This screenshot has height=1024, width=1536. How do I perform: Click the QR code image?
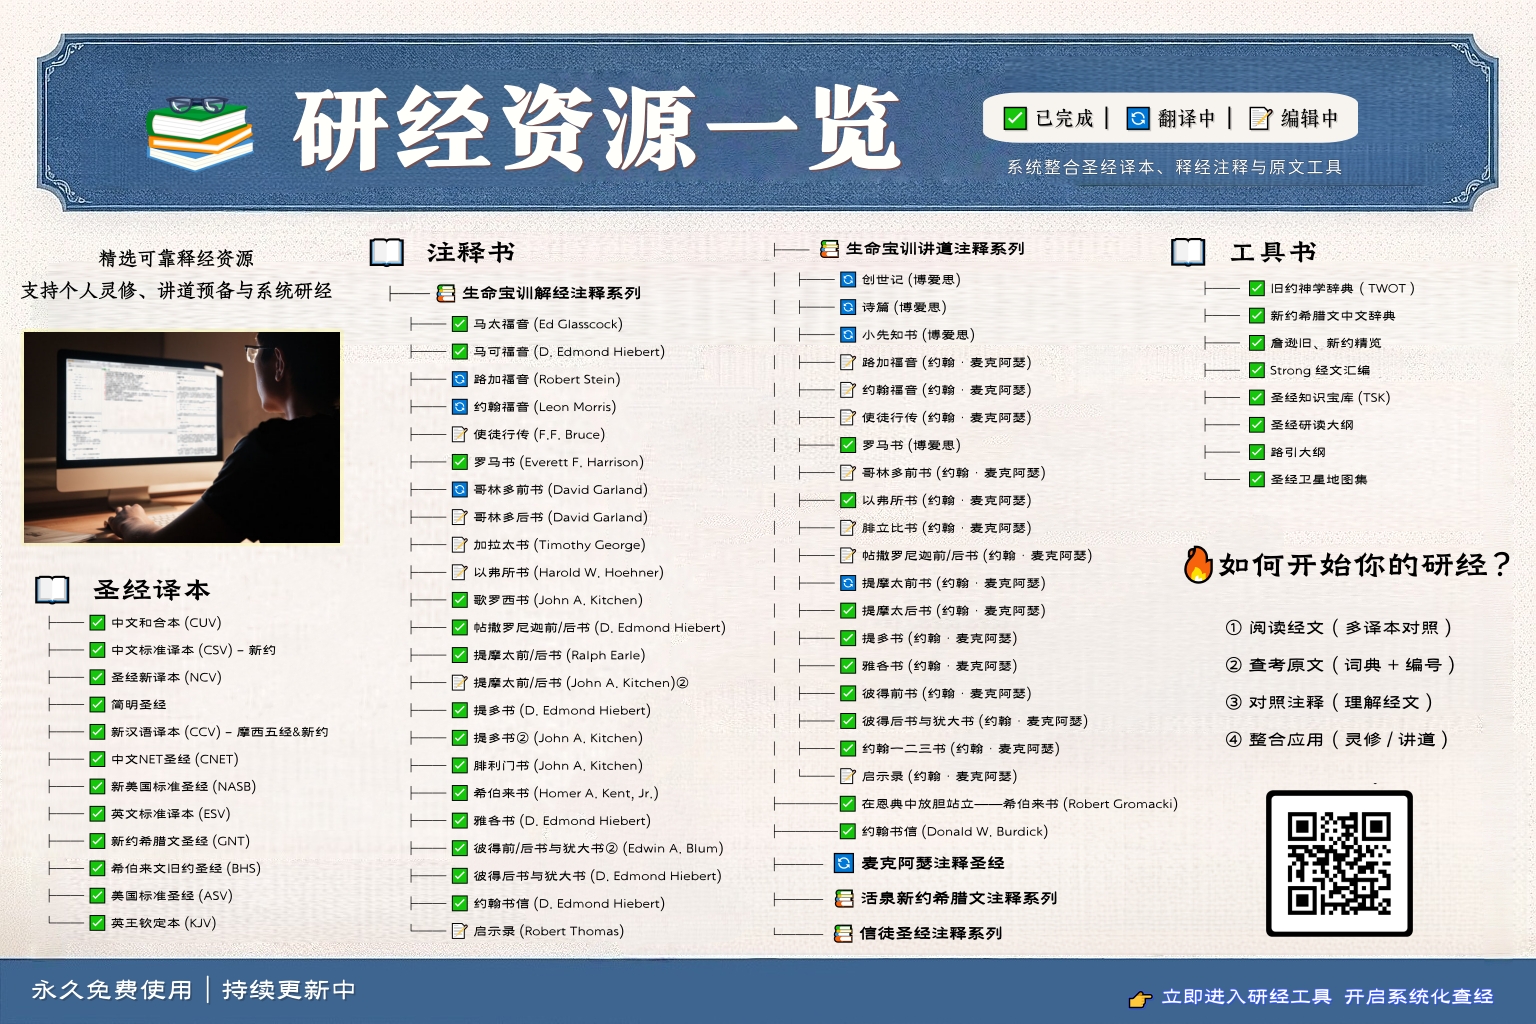click(x=1339, y=864)
